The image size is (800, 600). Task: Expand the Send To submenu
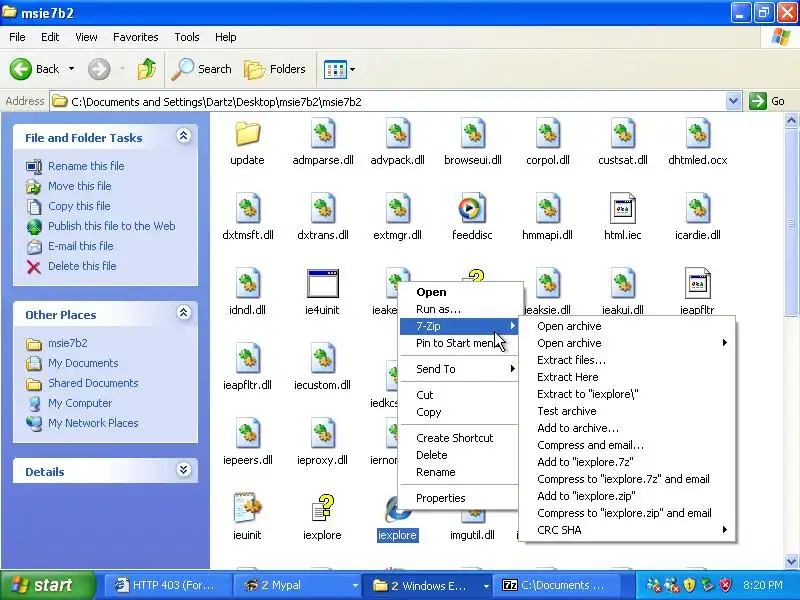459,369
